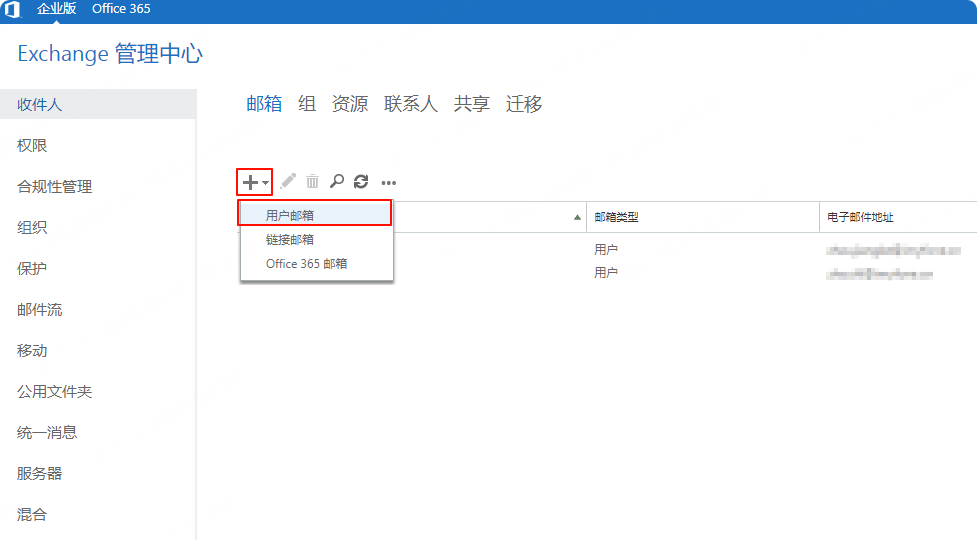Screen dimensions: 977x540
Task: Switch to the 邮箱 tab
Action: click(x=264, y=103)
